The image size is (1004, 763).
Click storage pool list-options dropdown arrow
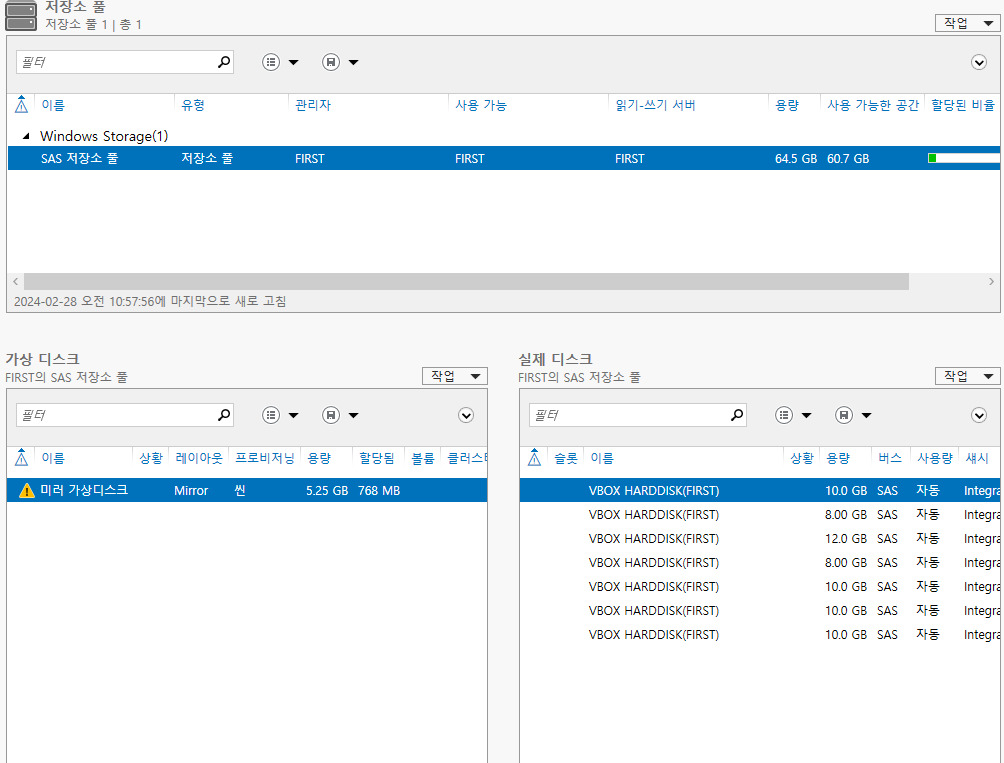point(293,62)
